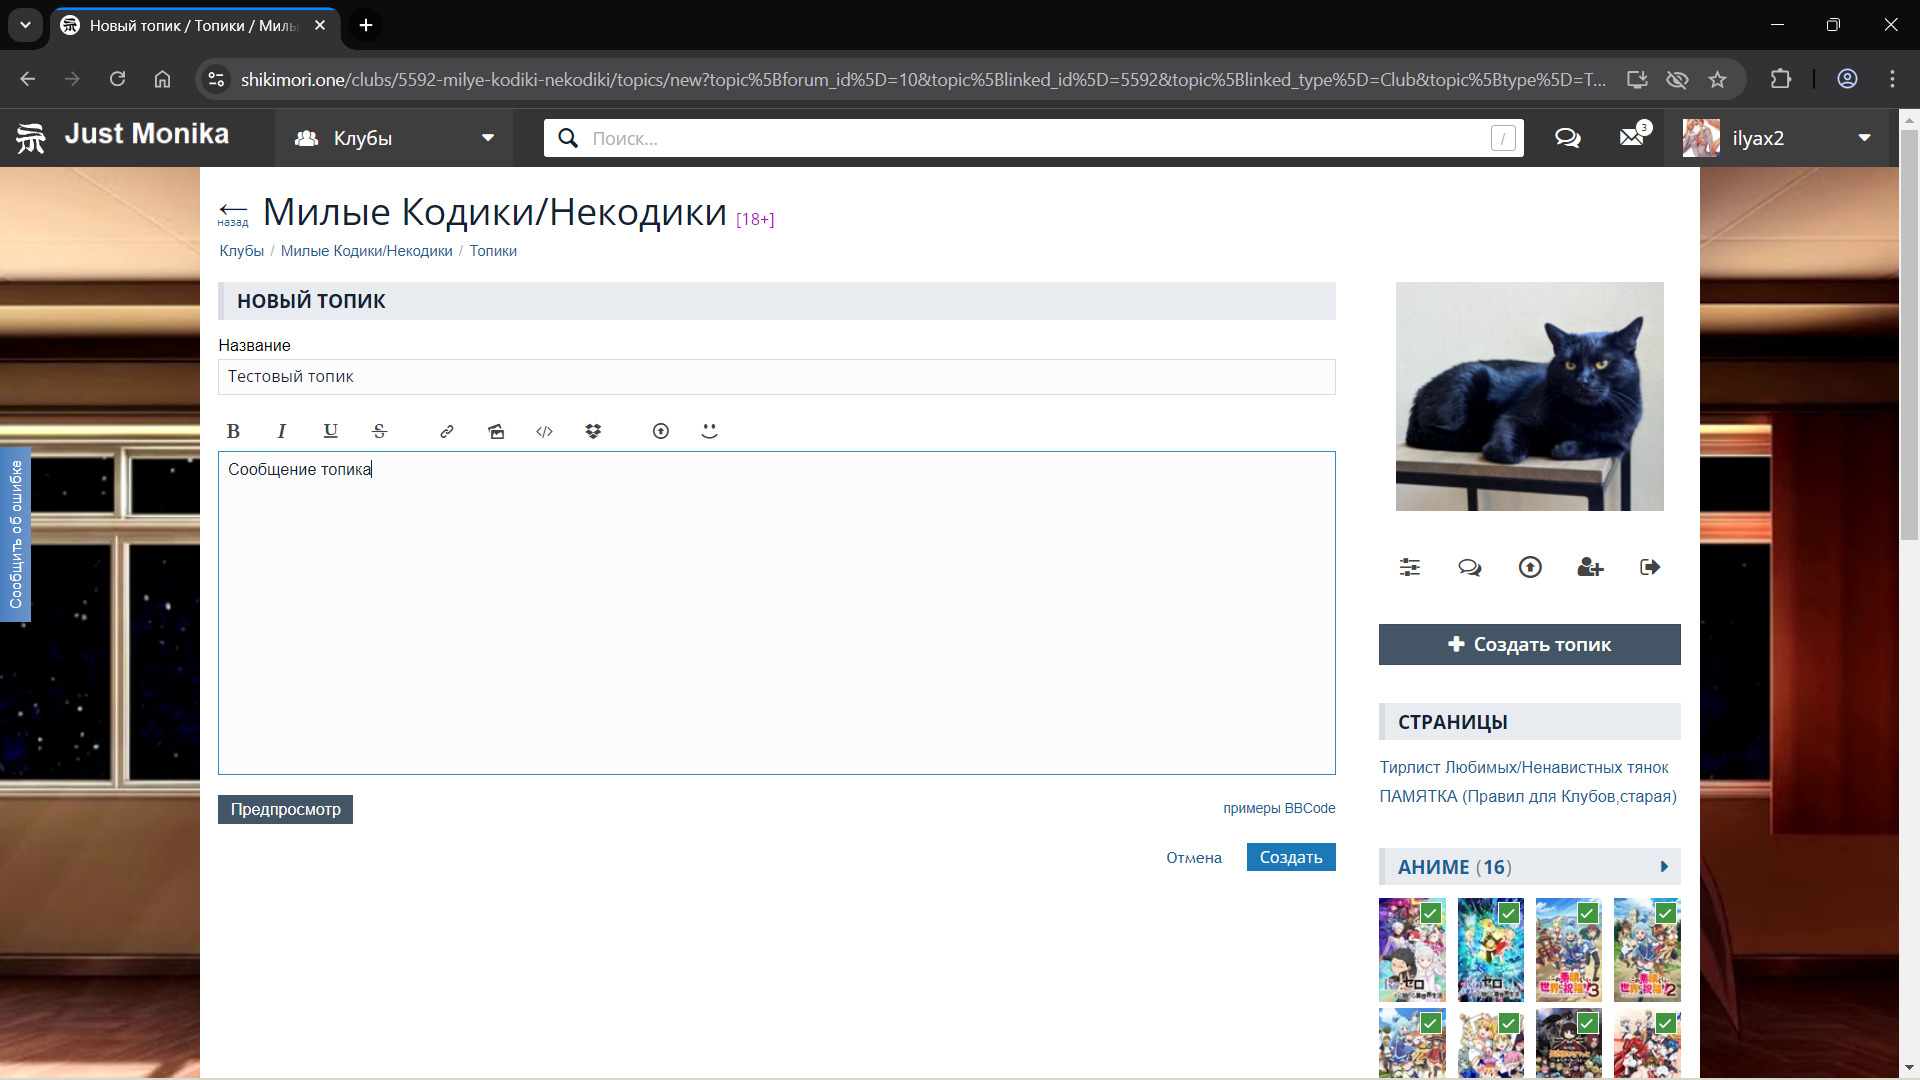Image resolution: width=1920 pixels, height=1080 pixels.
Task: Insert a link using the chain icon
Action: tap(447, 431)
